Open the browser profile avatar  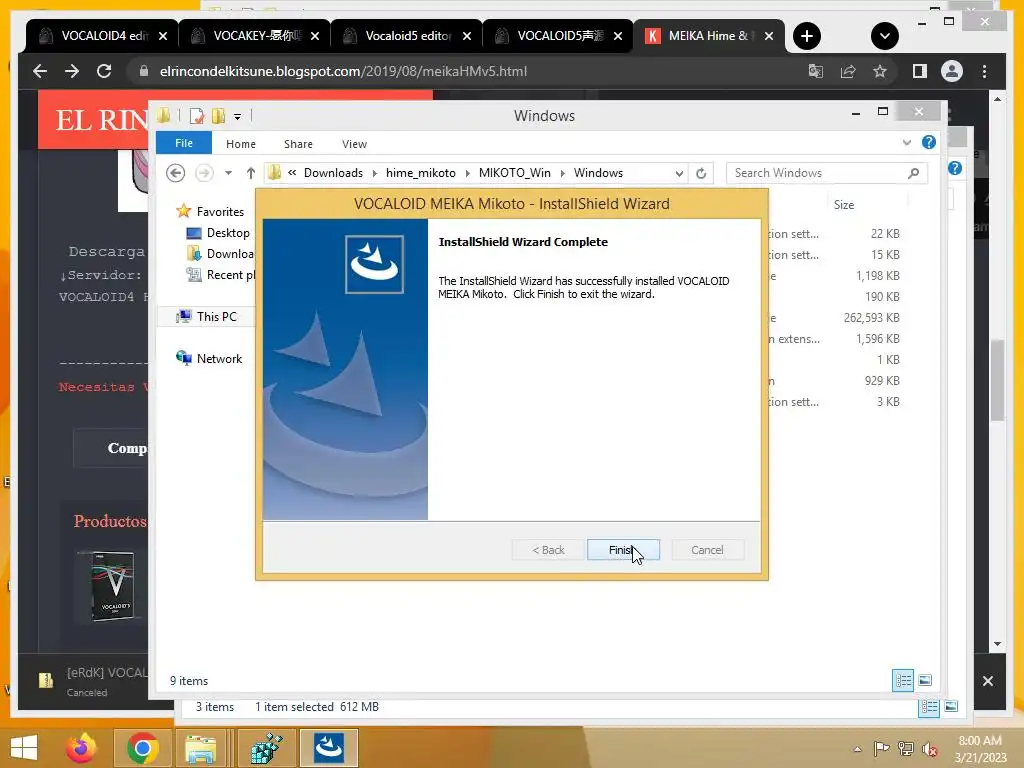point(952,71)
